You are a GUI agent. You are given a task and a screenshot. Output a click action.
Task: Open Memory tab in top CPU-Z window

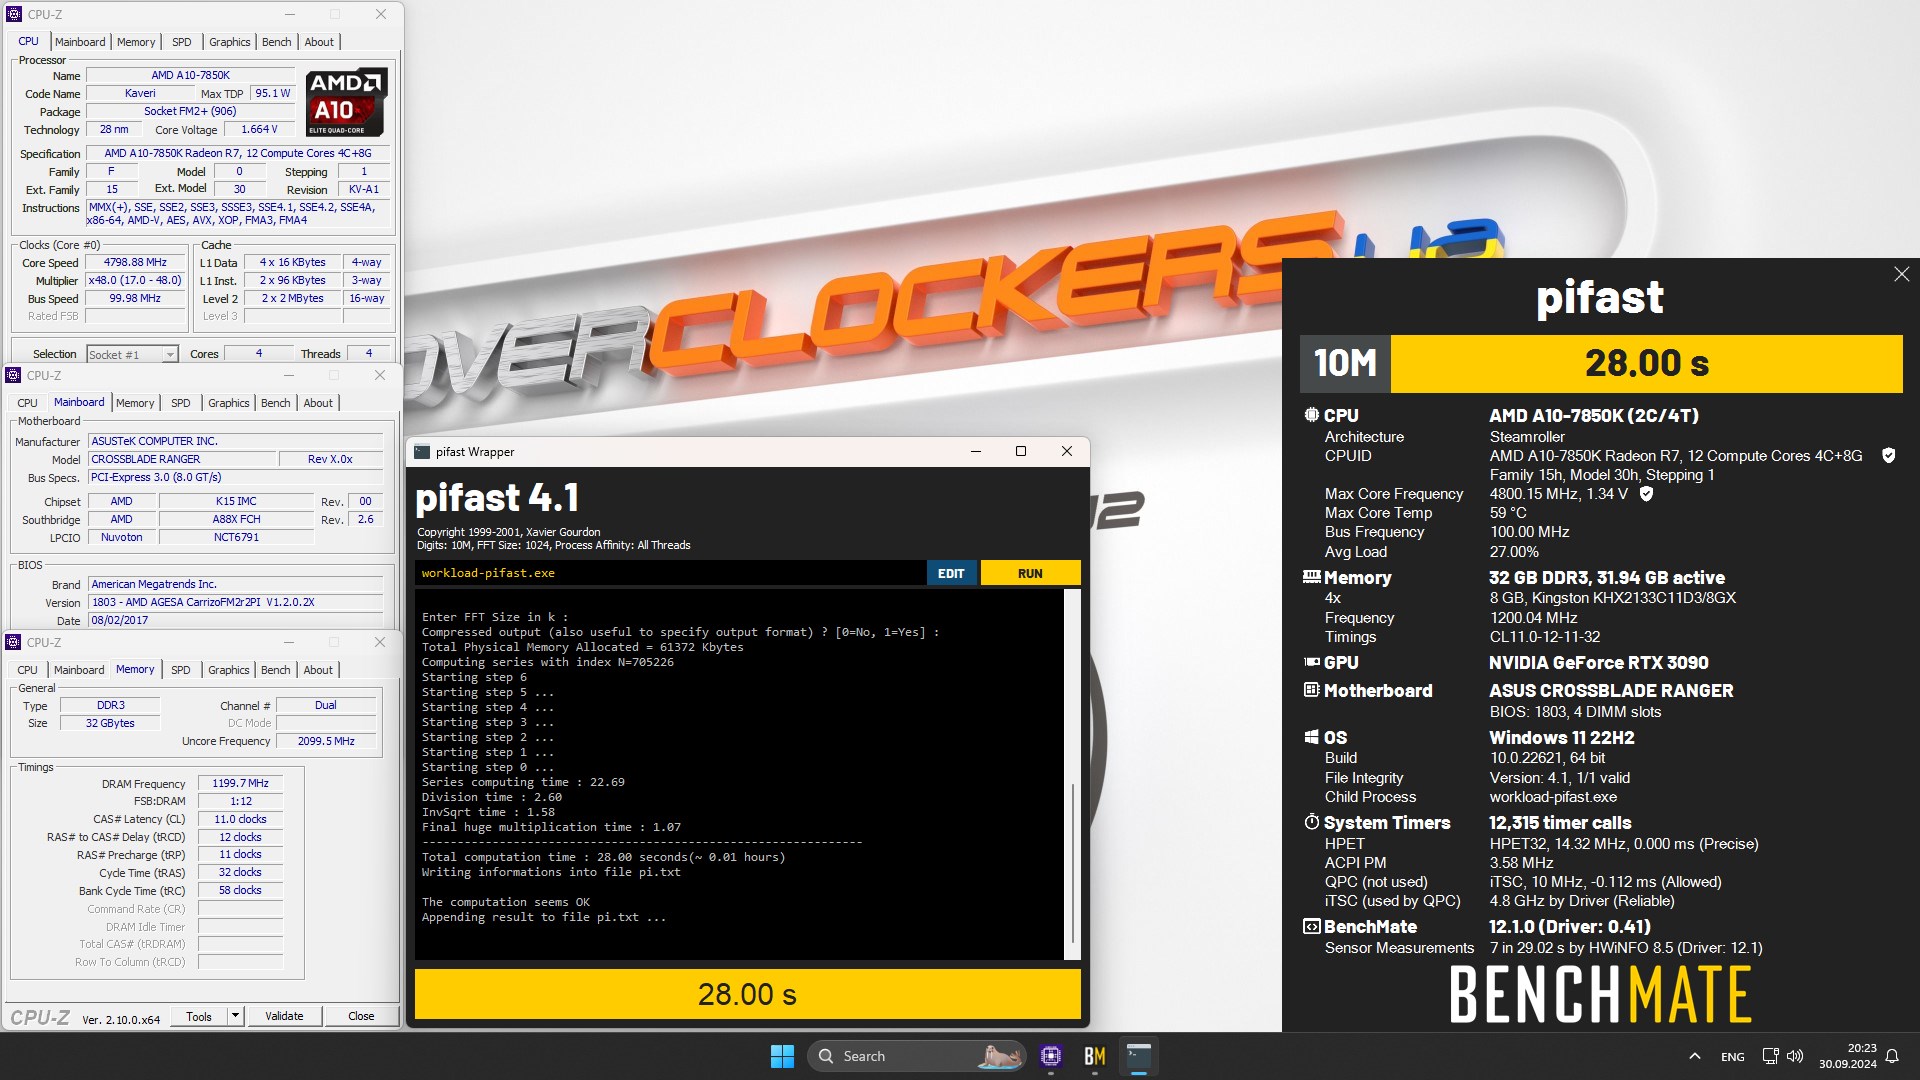(136, 42)
